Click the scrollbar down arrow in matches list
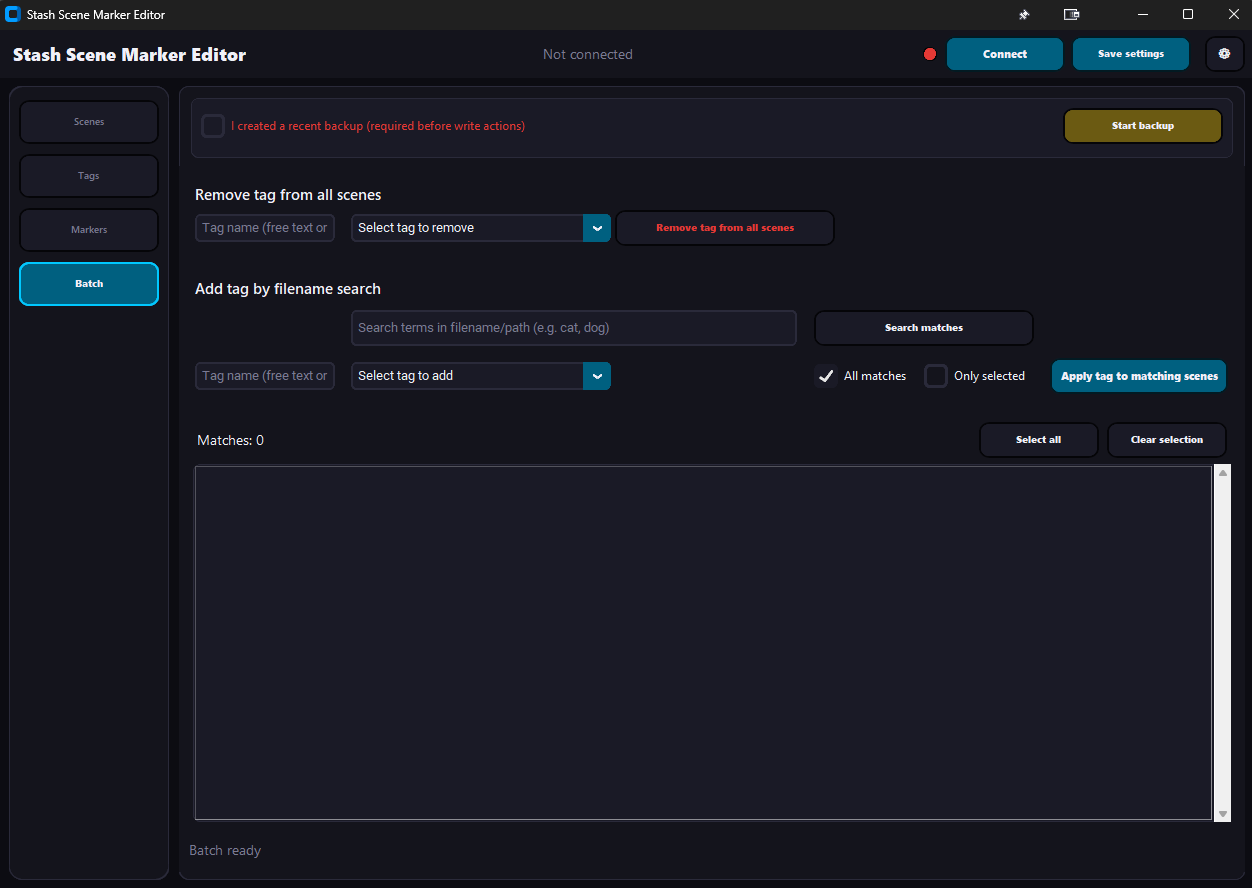1252x888 pixels. (x=1222, y=814)
